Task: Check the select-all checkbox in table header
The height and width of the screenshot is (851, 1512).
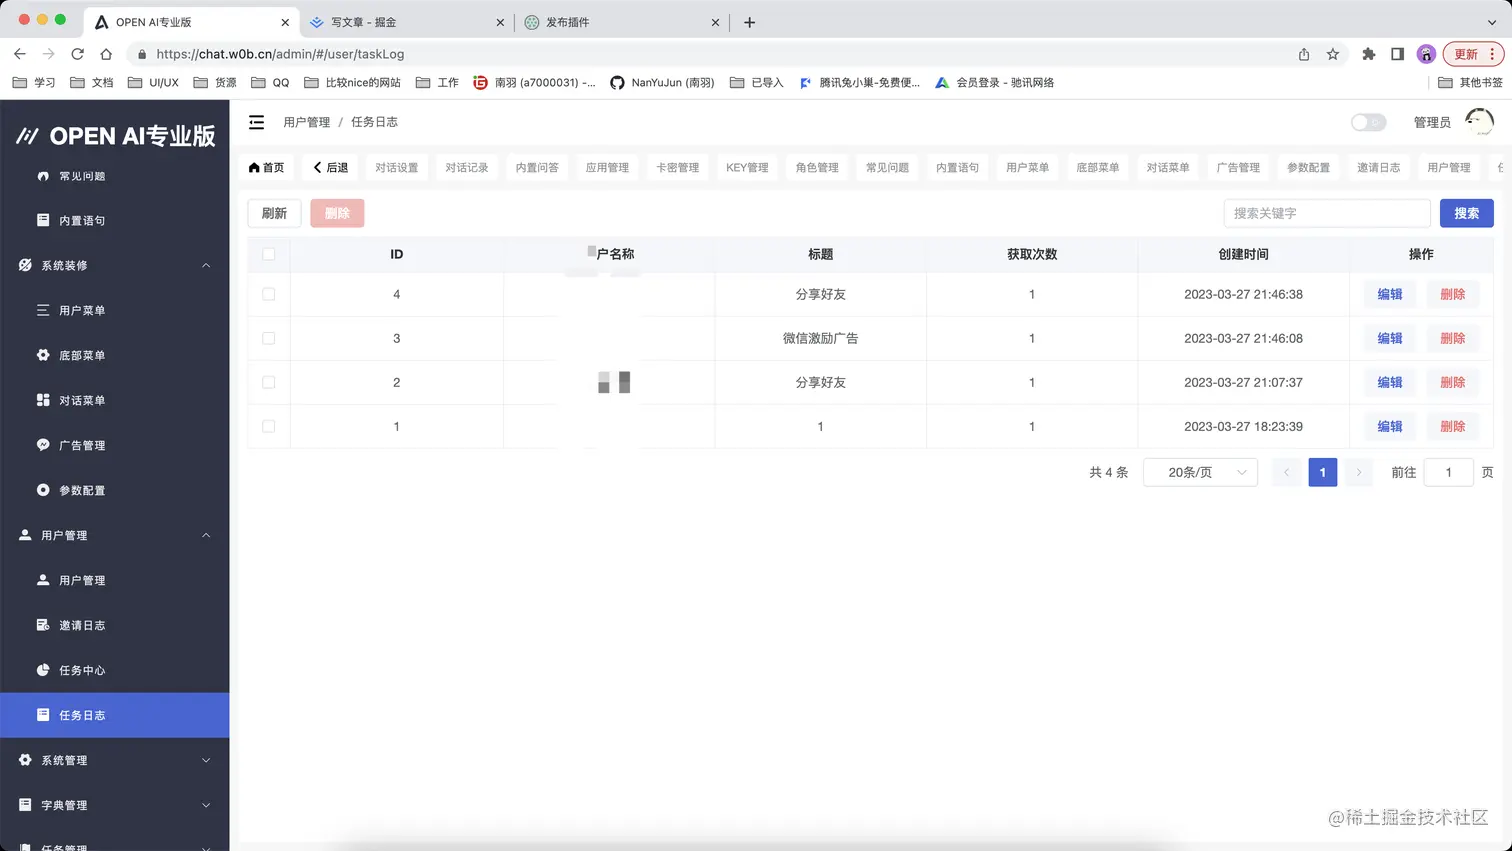Action: [x=267, y=254]
